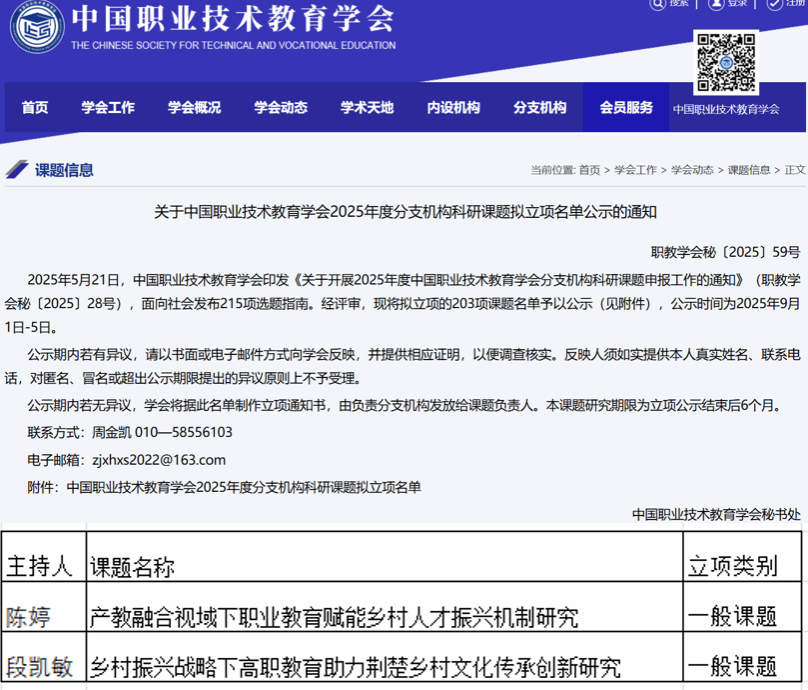Click the 课题信息 section header icon
Viewport: 808px width, 690px height.
click(x=17, y=169)
